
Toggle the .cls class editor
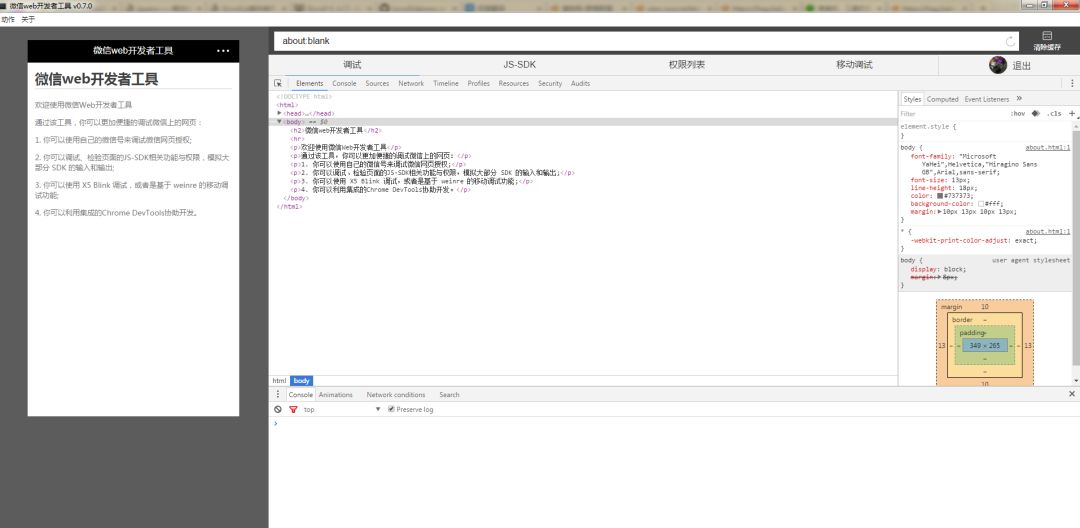[1054, 114]
